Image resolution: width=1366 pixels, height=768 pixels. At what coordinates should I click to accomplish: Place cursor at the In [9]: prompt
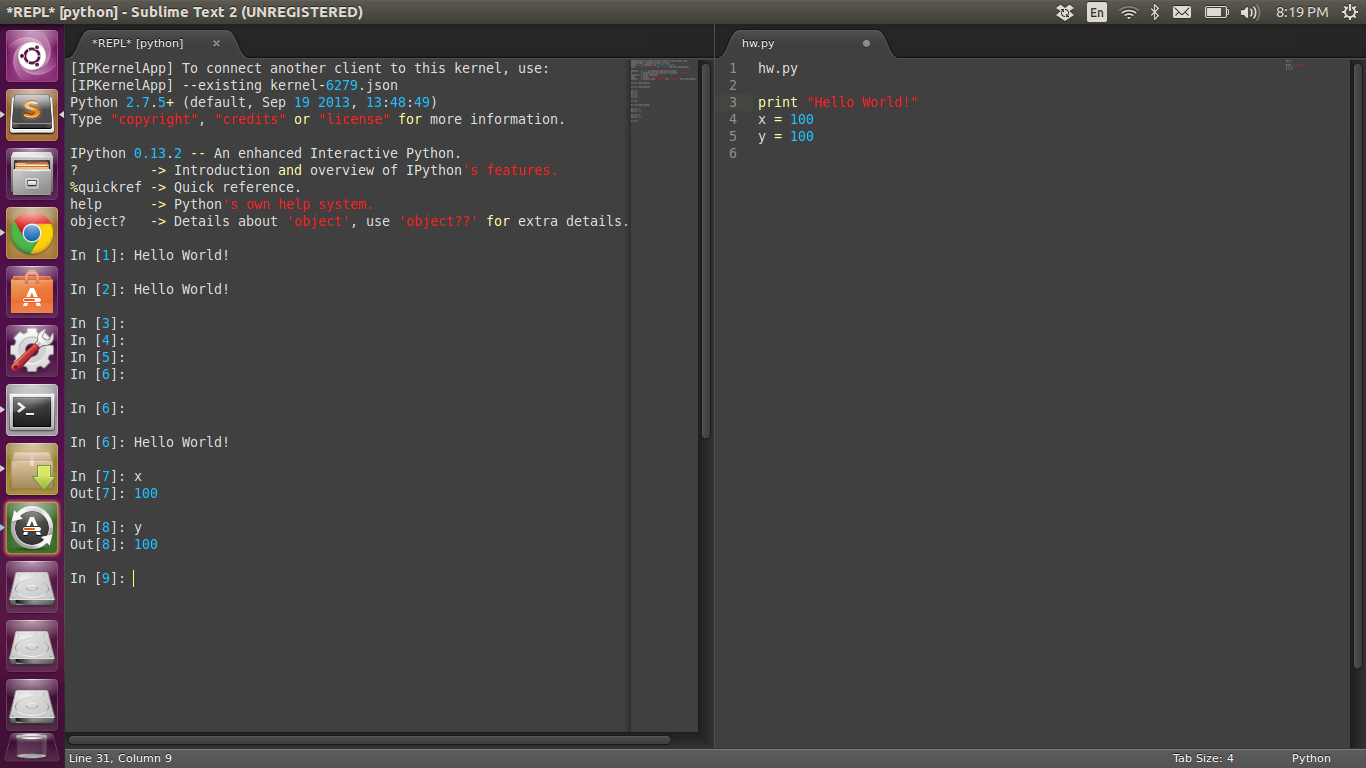[x=133, y=578]
